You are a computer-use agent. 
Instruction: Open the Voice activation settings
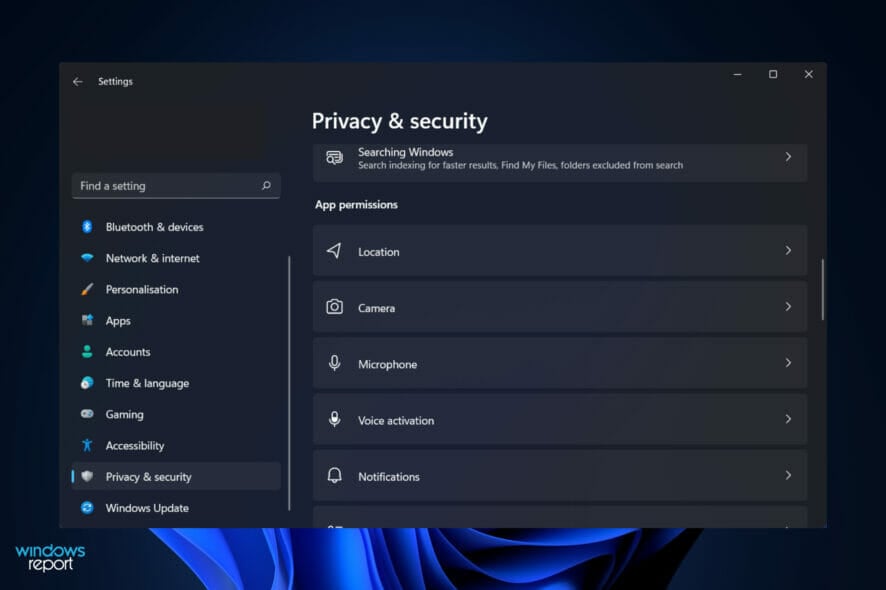tap(560, 420)
